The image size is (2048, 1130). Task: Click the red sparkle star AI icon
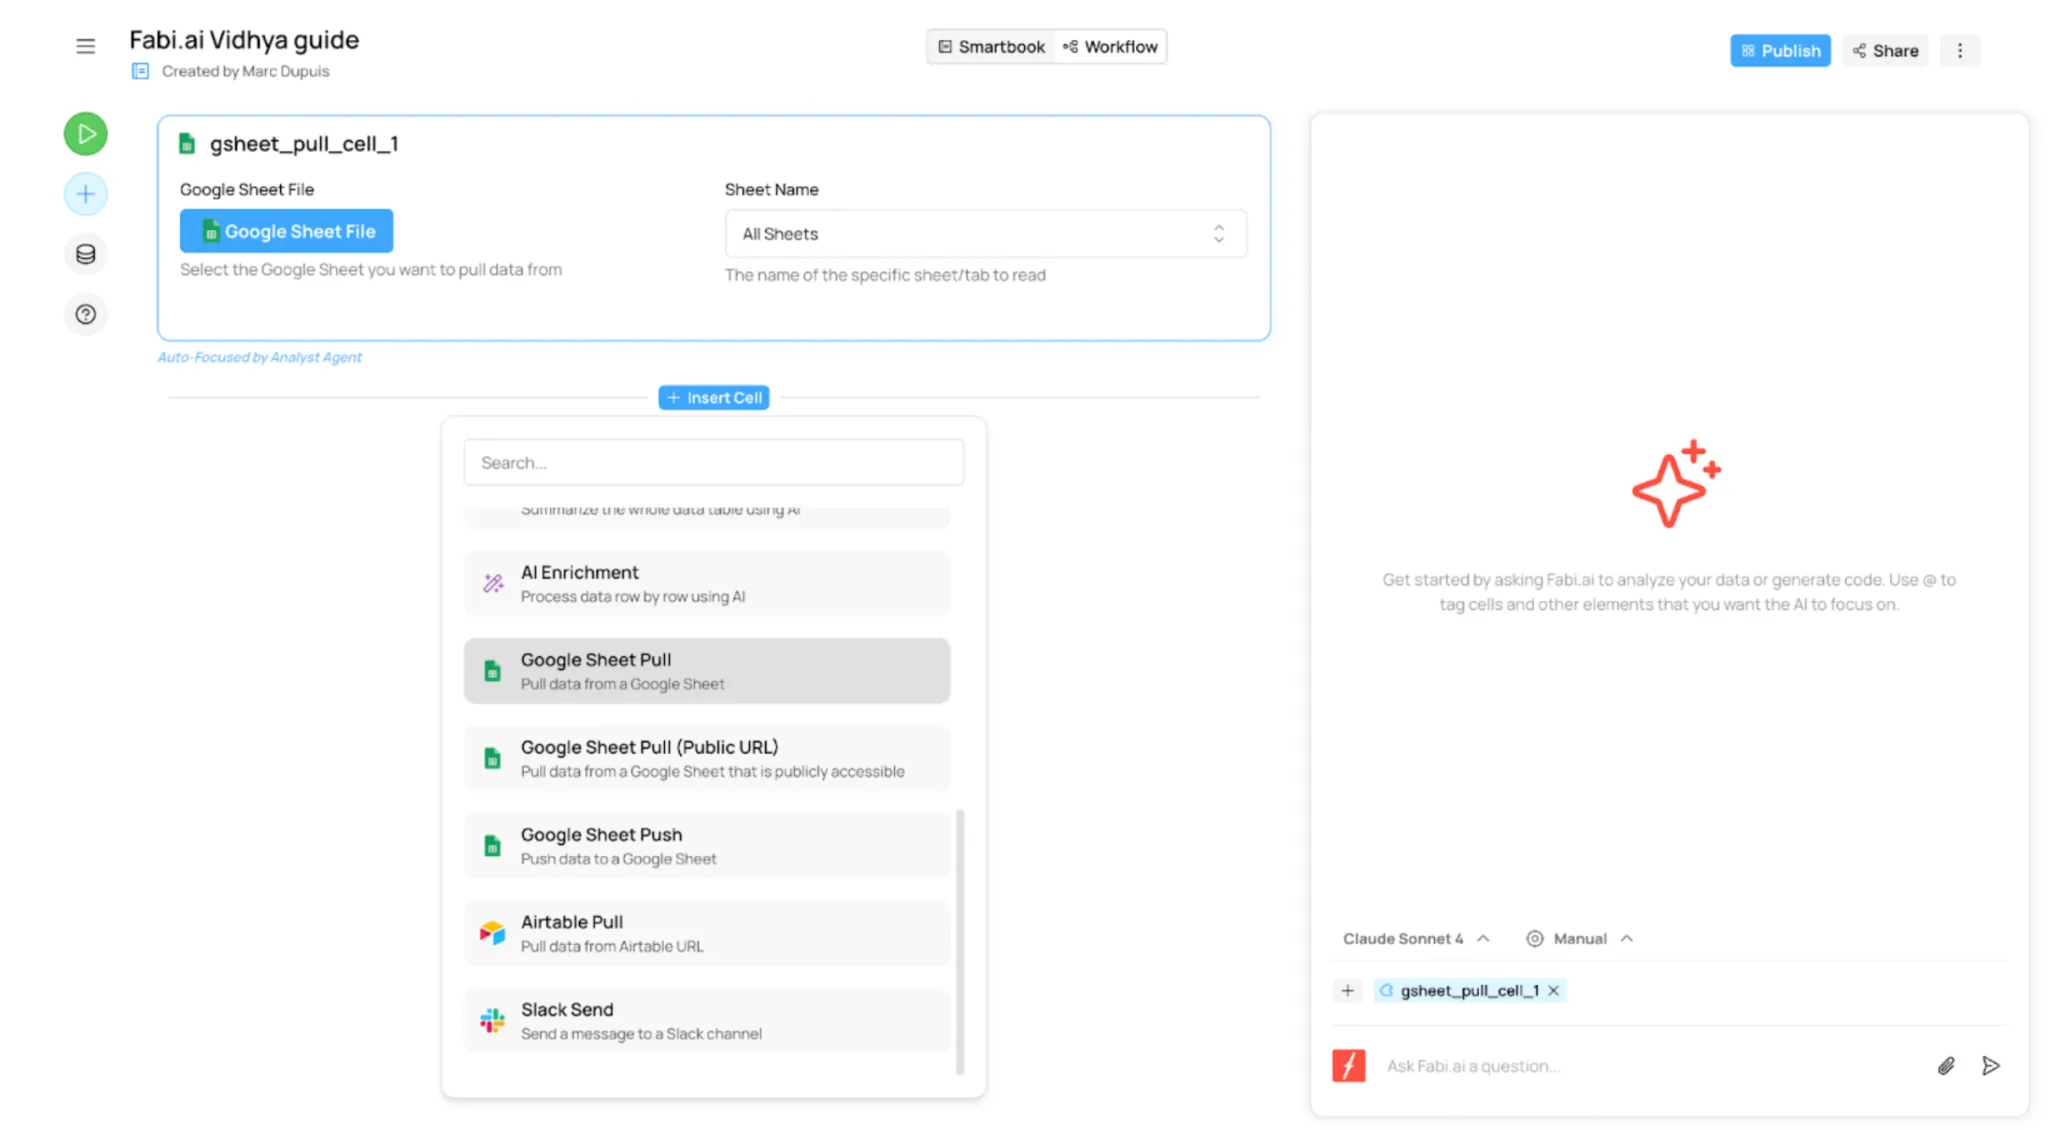[1676, 483]
